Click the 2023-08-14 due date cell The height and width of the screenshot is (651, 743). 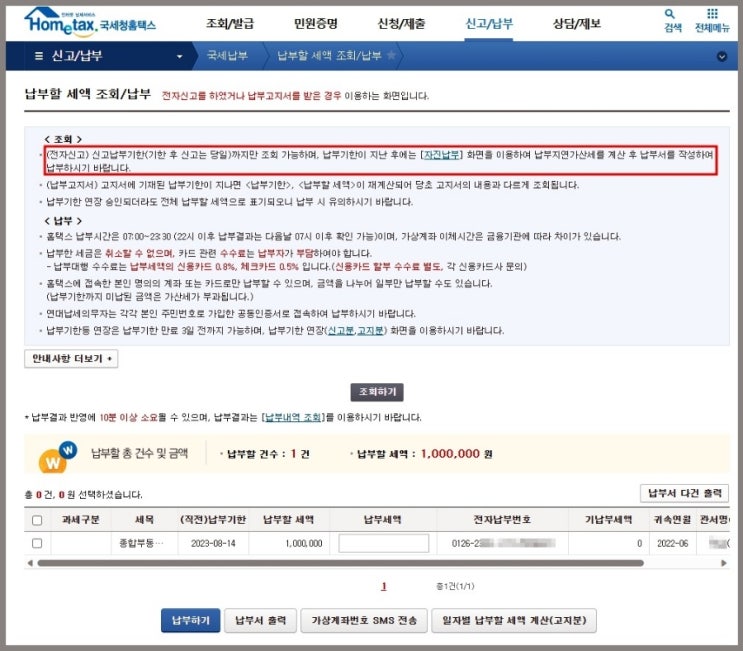[x=213, y=543]
